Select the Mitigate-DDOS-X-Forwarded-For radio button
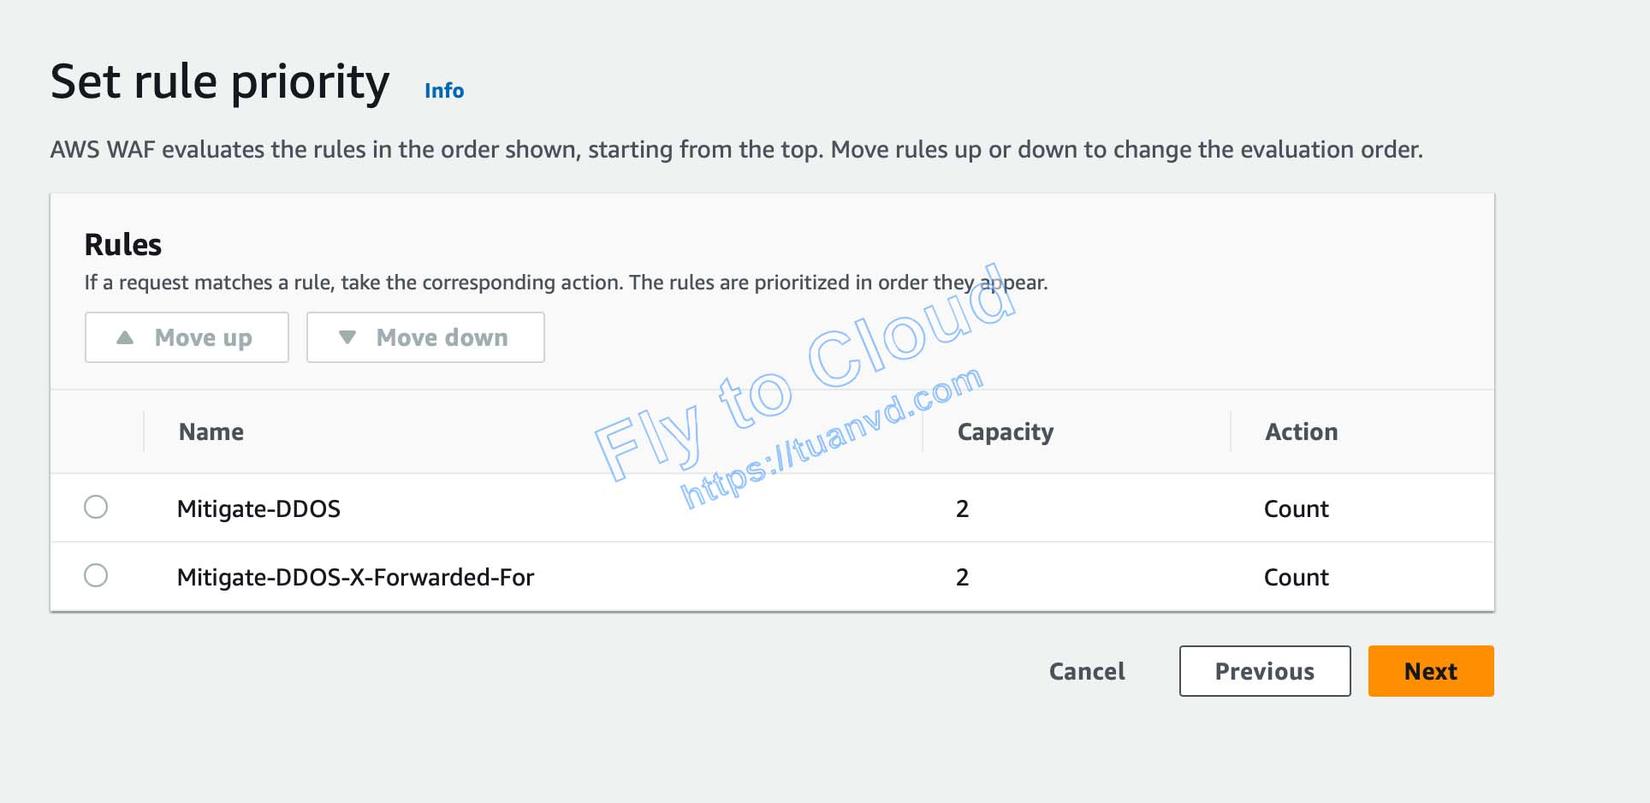1650x803 pixels. tap(96, 576)
